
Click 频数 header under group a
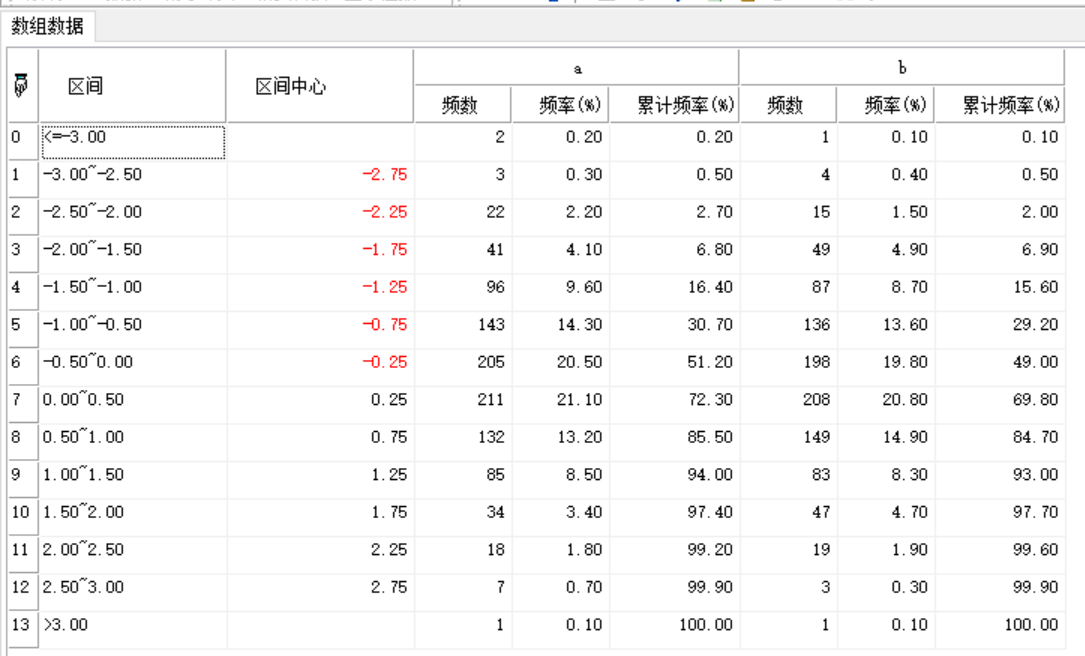pos(460,105)
